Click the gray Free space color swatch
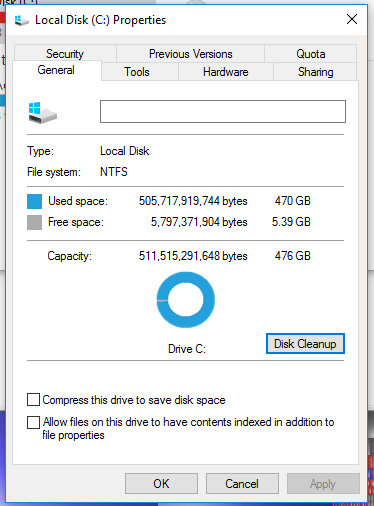The image size is (374, 506). pyautogui.click(x=34, y=222)
